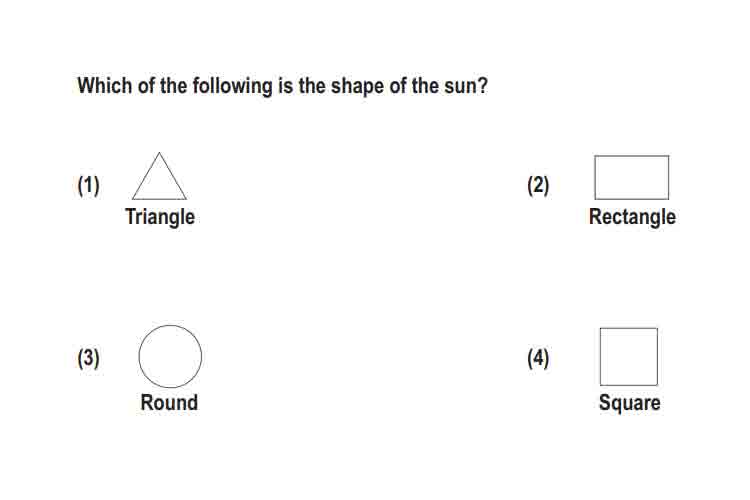The width and height of the screenshot is (750, 500).
Task: Choose the circle shape as the answer
Action: click(170, 356)
